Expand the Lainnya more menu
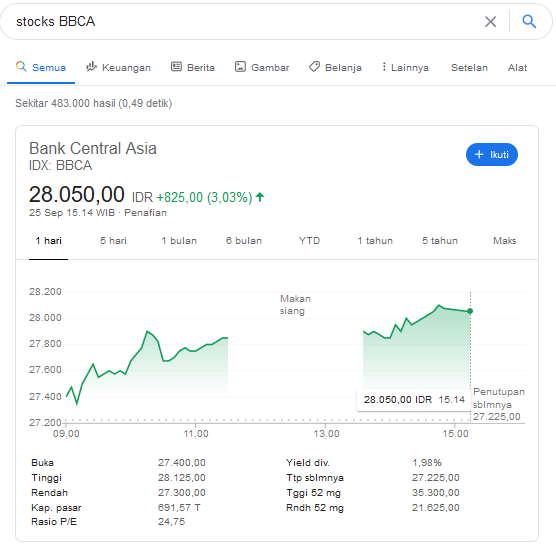Viewport: 556px width, 544px height. pyautogui.click(x=405, y=67)
